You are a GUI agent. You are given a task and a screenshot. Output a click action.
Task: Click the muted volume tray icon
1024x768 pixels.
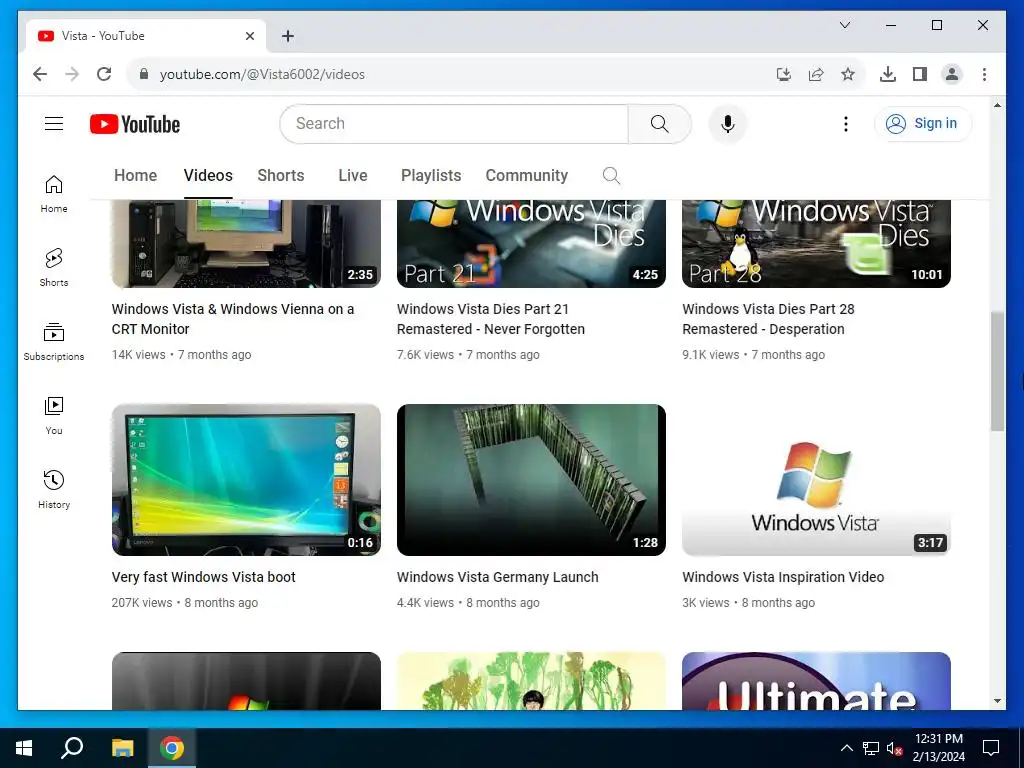tap(895, 748)
